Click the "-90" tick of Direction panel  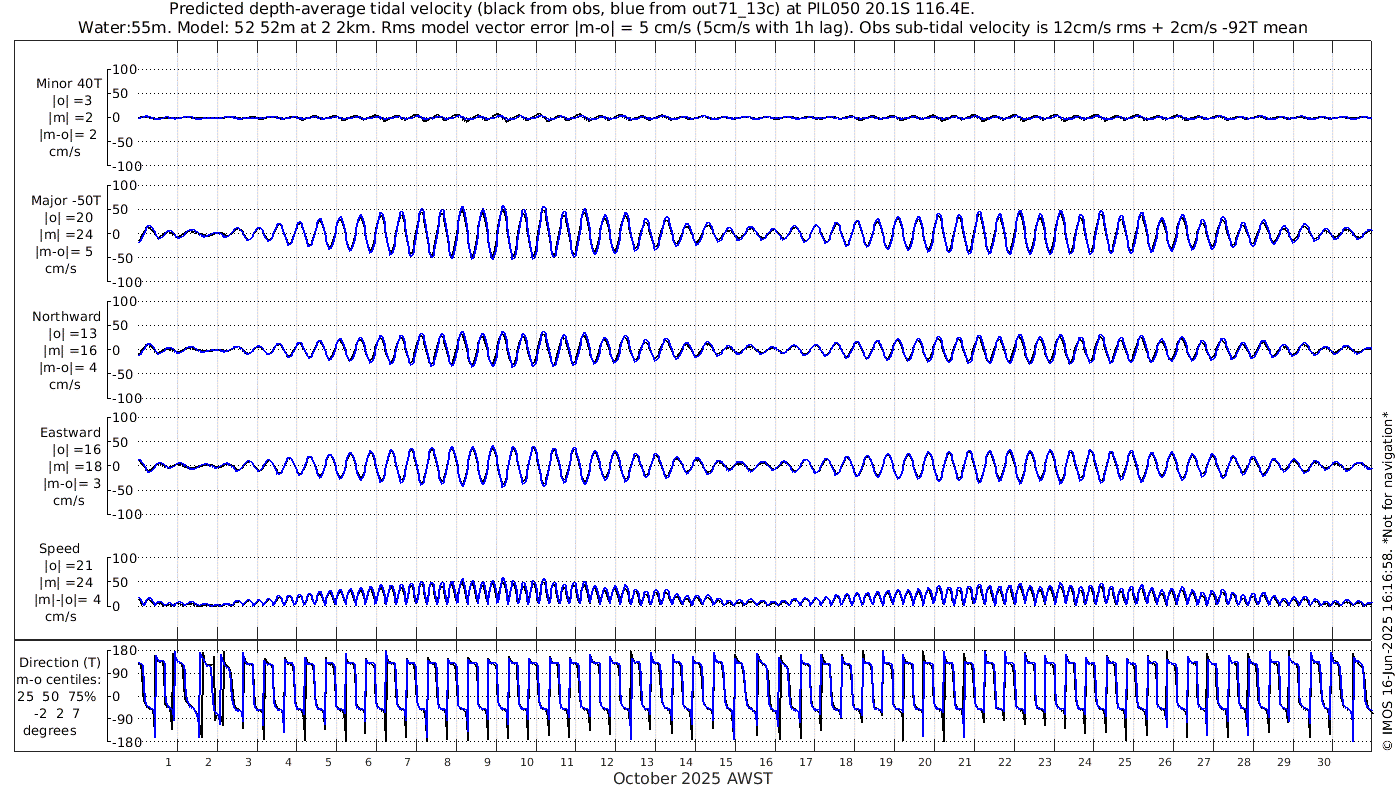124,719
